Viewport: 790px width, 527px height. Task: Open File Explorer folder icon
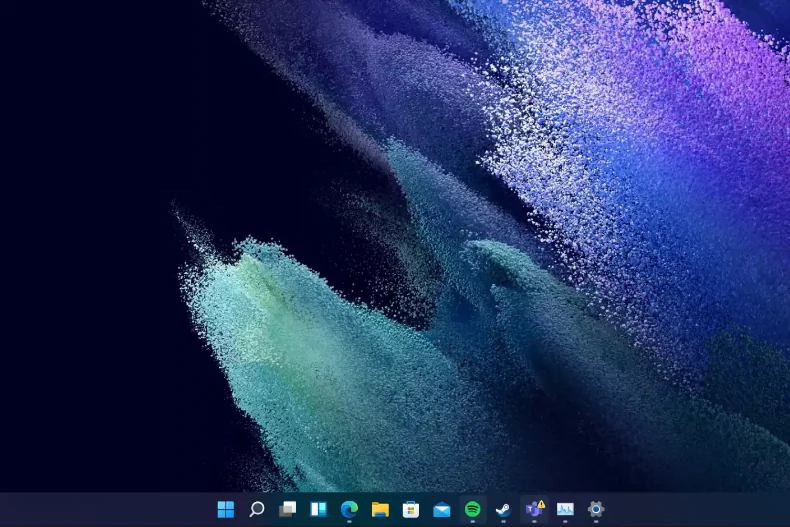380,509
